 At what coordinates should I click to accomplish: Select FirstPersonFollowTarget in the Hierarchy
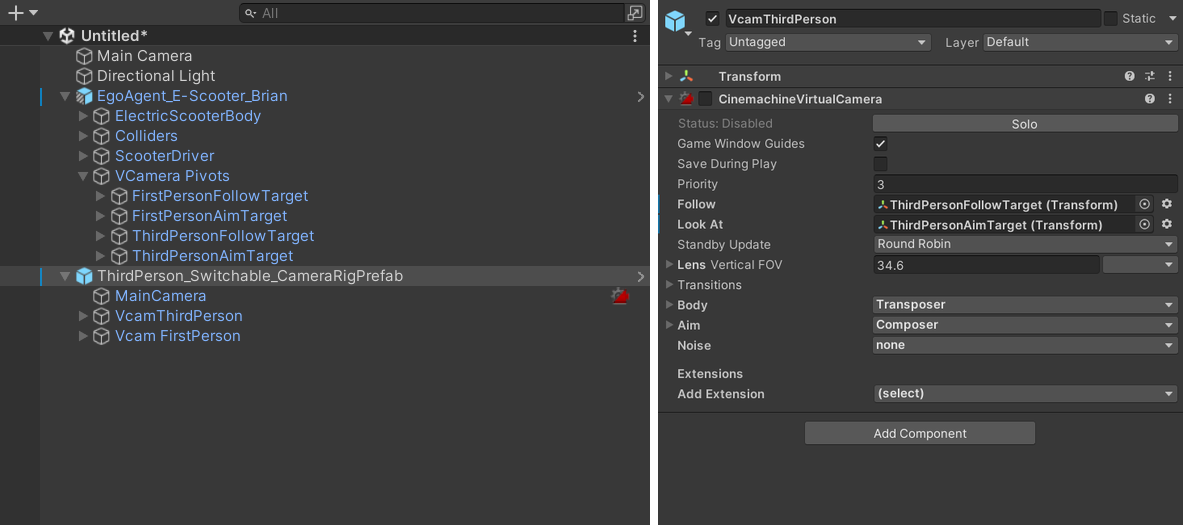220,196
